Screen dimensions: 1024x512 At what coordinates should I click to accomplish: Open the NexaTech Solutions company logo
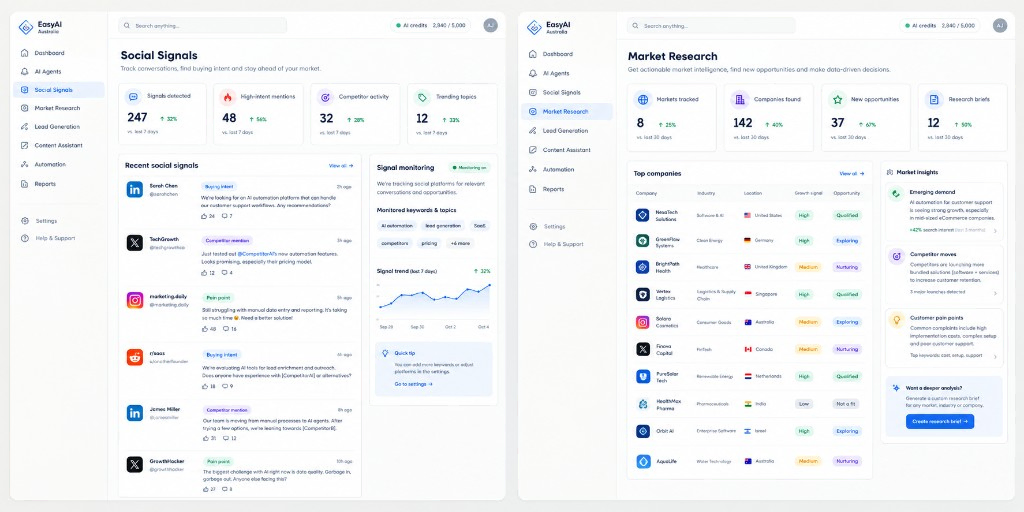[643, 215]
